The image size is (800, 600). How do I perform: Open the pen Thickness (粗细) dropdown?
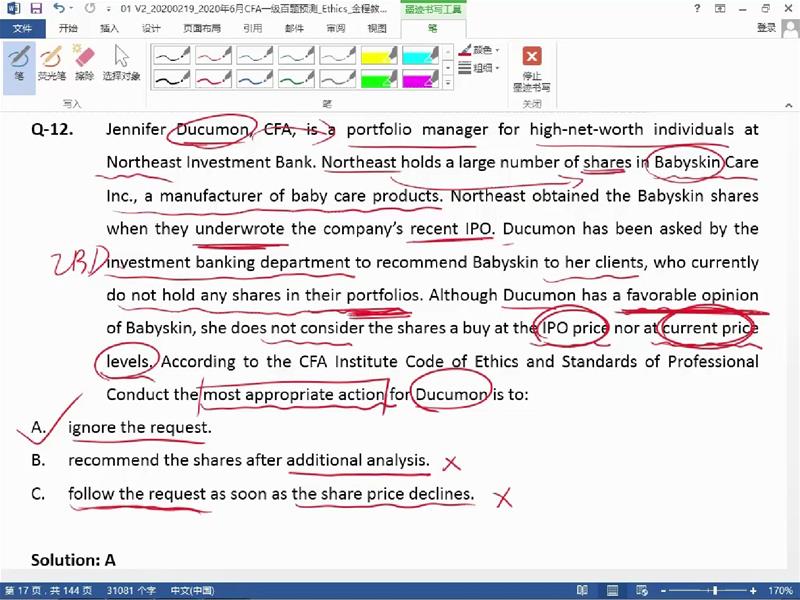[x=479, y=68]
